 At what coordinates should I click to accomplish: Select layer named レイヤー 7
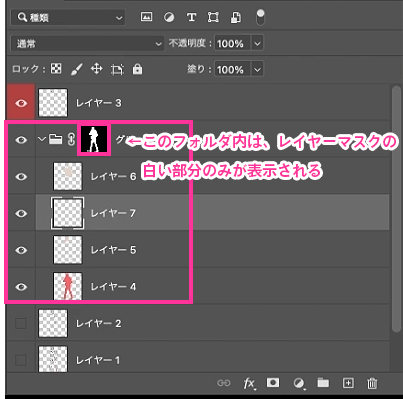click(x=114, y=213)
